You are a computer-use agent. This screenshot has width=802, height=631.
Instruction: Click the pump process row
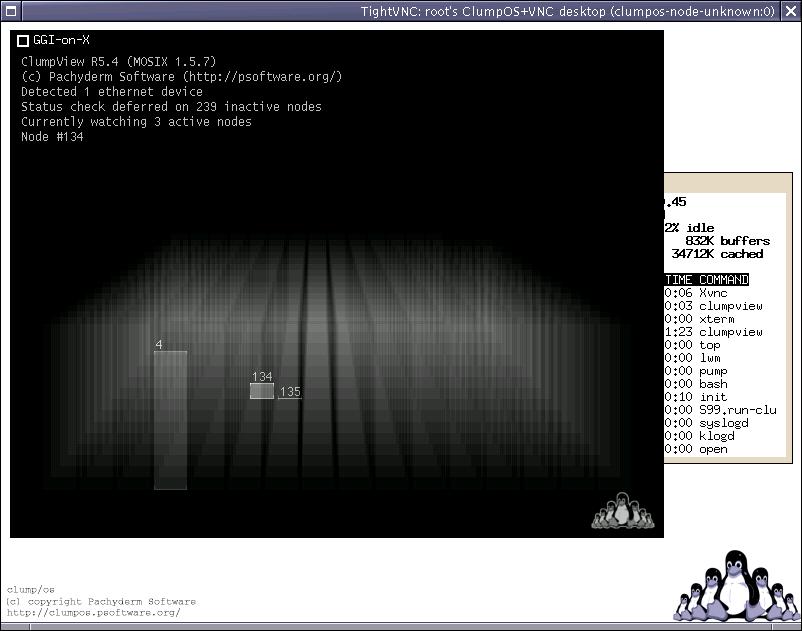pos(696,371)
